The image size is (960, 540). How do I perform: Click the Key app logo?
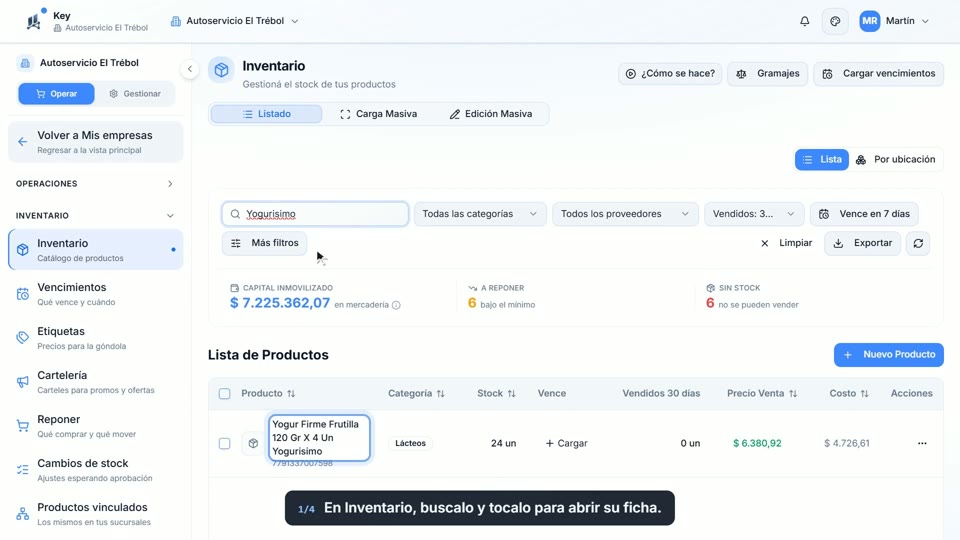click(x=34, y=21)
